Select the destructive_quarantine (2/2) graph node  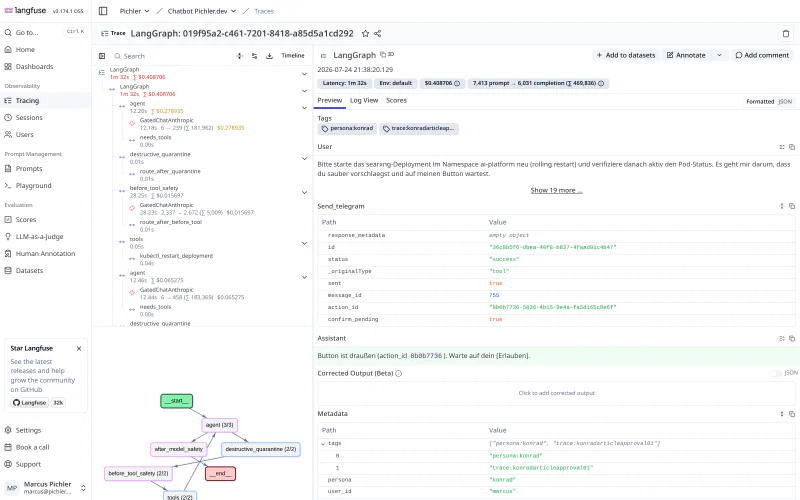click(261, 449)
